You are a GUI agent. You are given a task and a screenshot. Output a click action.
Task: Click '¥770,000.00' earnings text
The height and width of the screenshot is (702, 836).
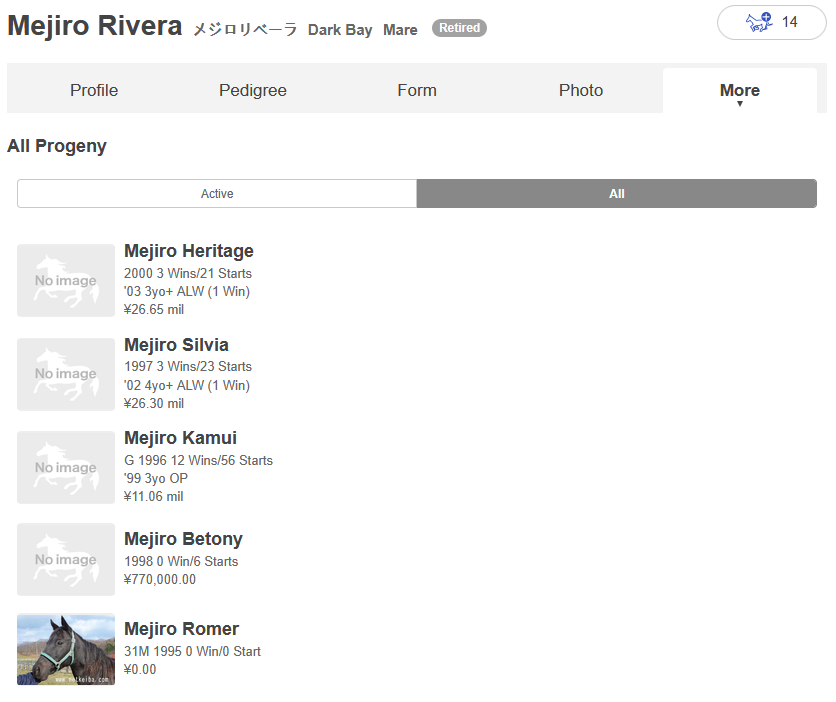pyautogui.click(x=159, y=579)
